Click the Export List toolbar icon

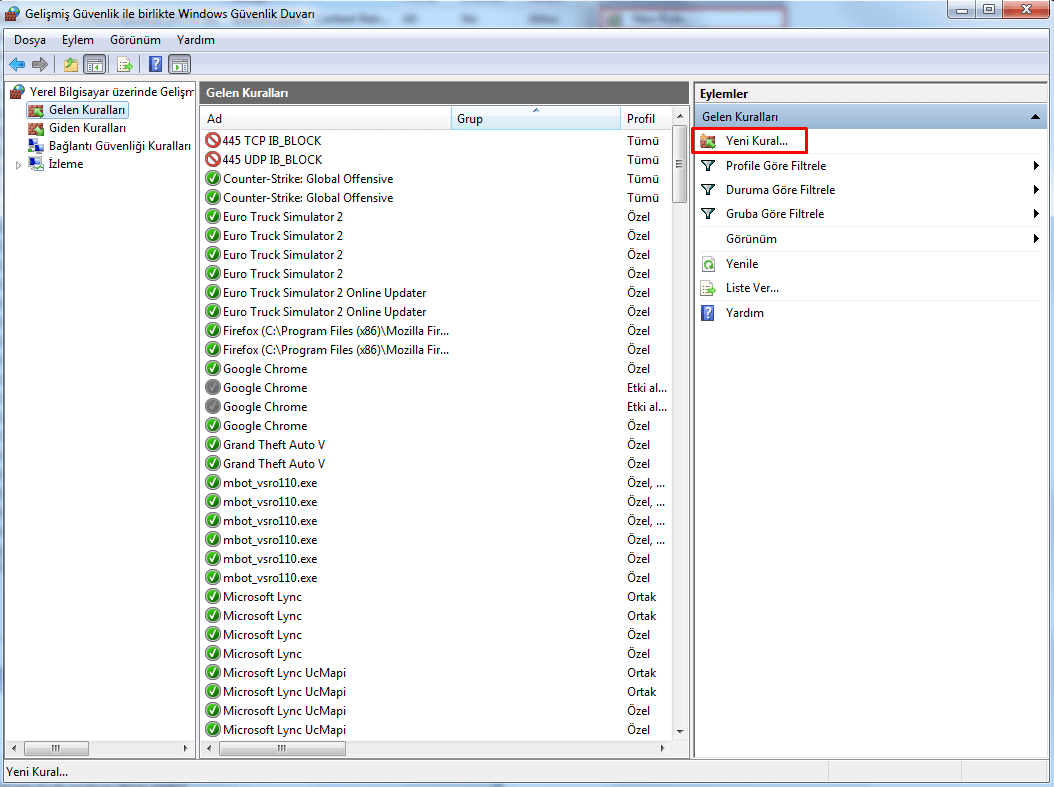(125, 65)
